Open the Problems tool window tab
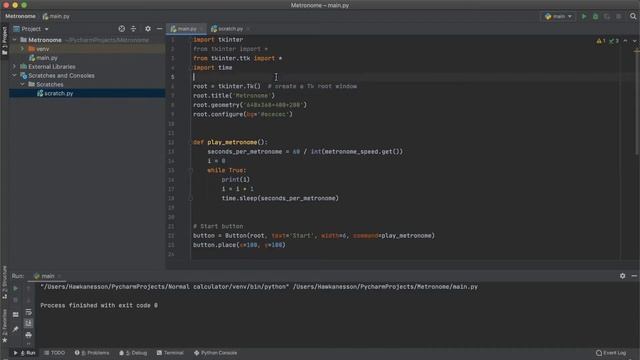Viewport: 640px width, 360px height. [92, 353]
